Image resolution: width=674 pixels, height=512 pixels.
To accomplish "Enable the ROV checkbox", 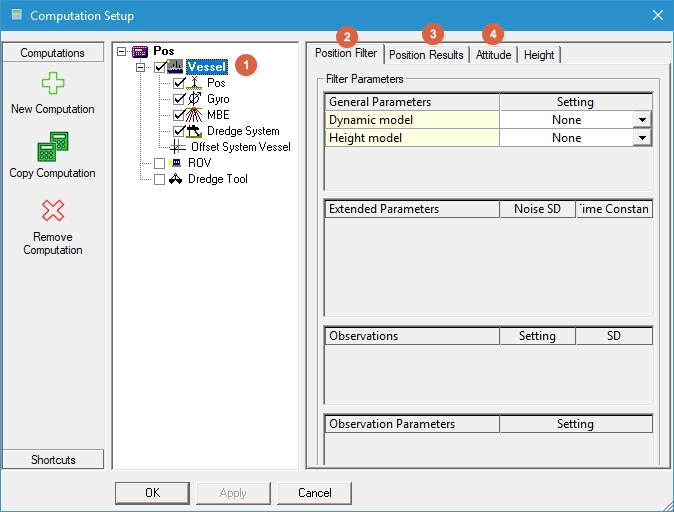I will (160, 163).
